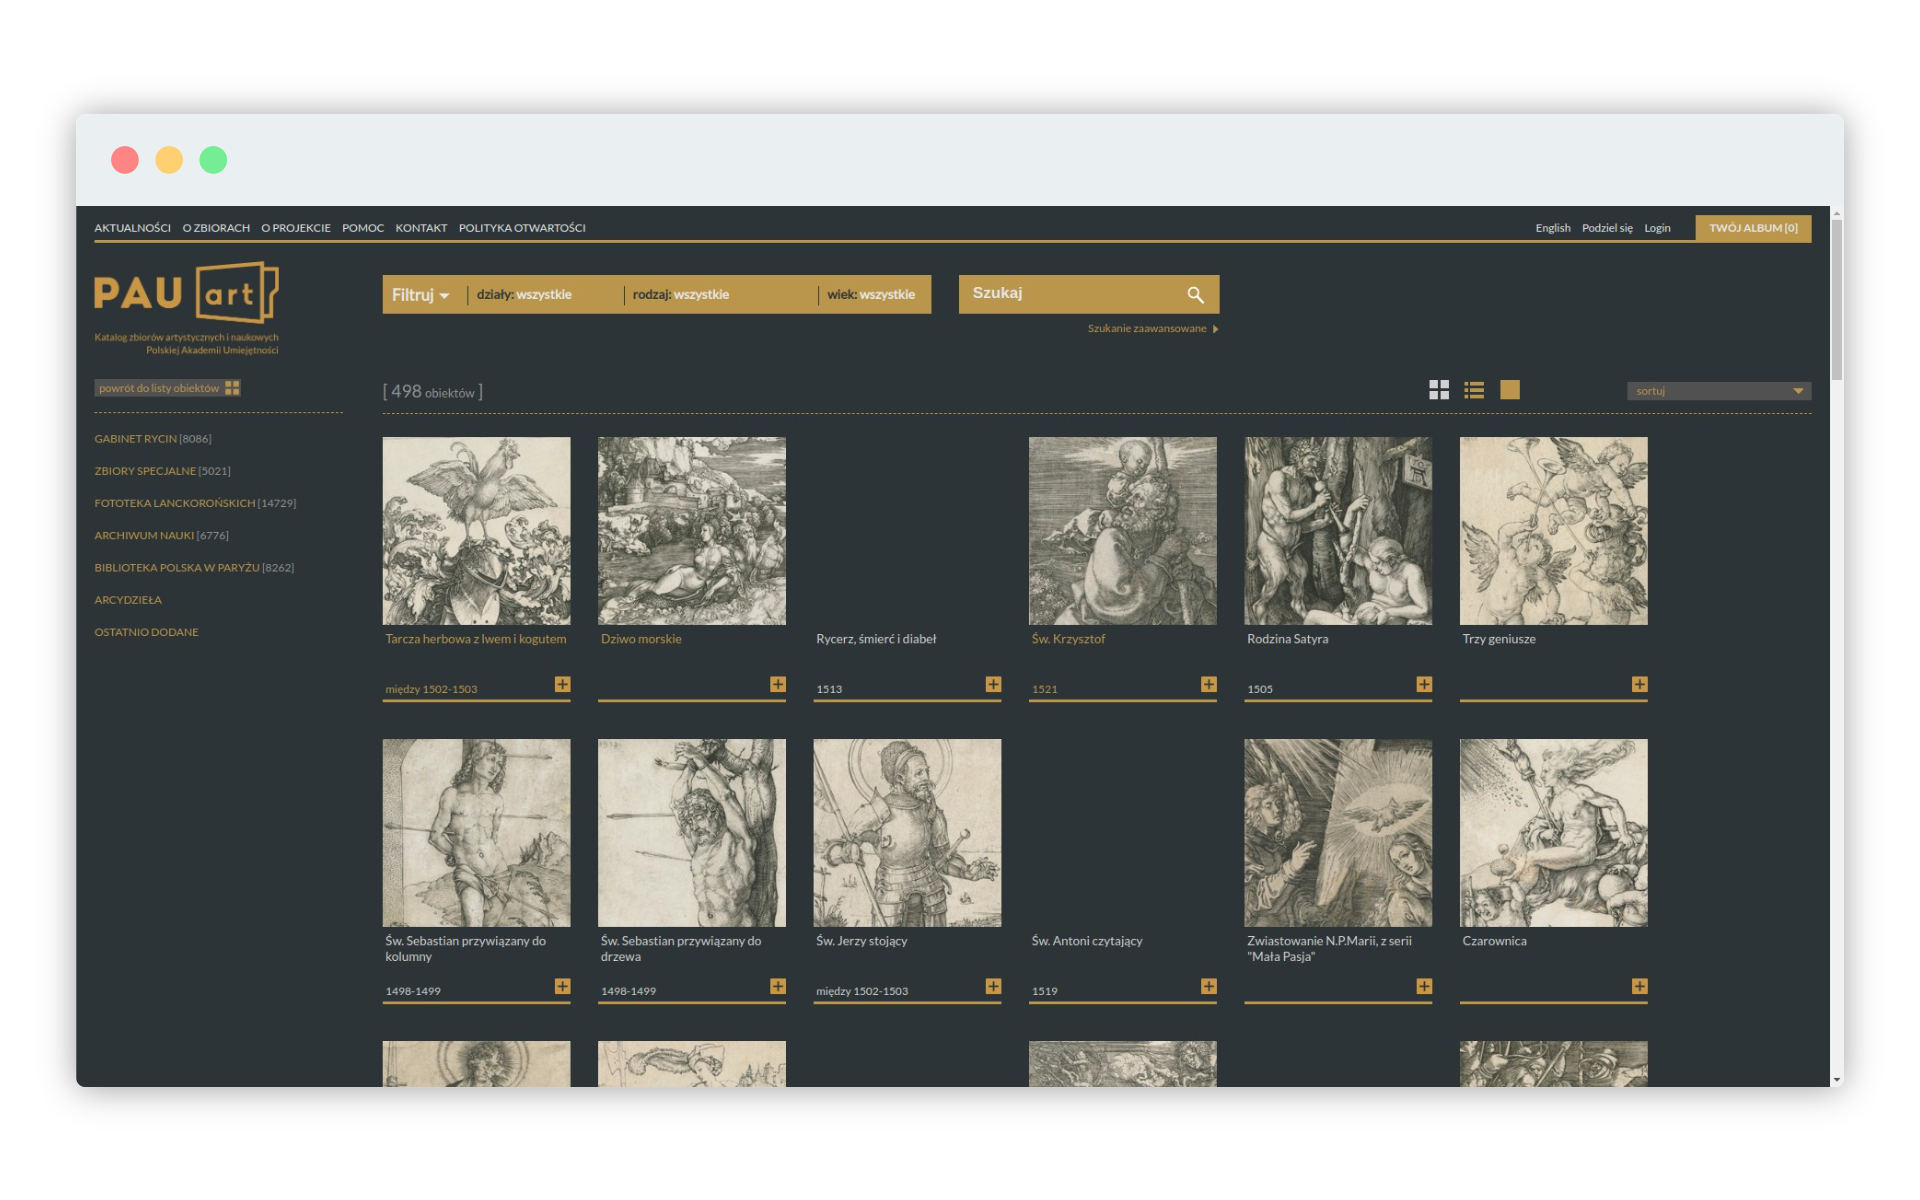Add Św. Sebastian przywiązany do drzewa to album
Viewport: 1920px width, 1200px height.
778,986
